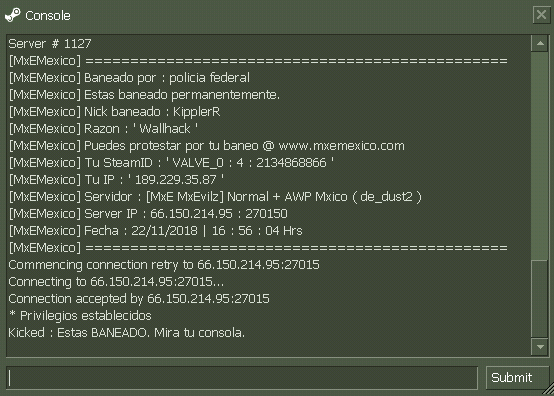554x396 pixels.
Task: Click the scrollbar down arrow in console output
Action: point(540,347)
